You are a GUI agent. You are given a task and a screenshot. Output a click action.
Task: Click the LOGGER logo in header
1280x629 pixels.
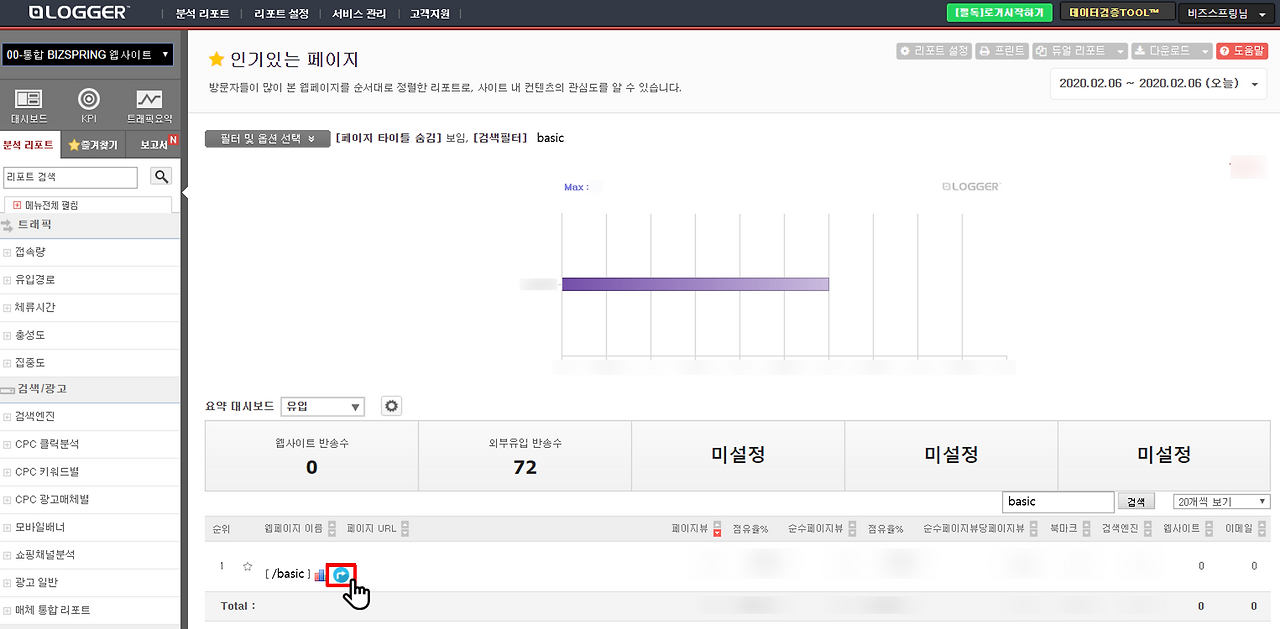[x=79, y=12]
